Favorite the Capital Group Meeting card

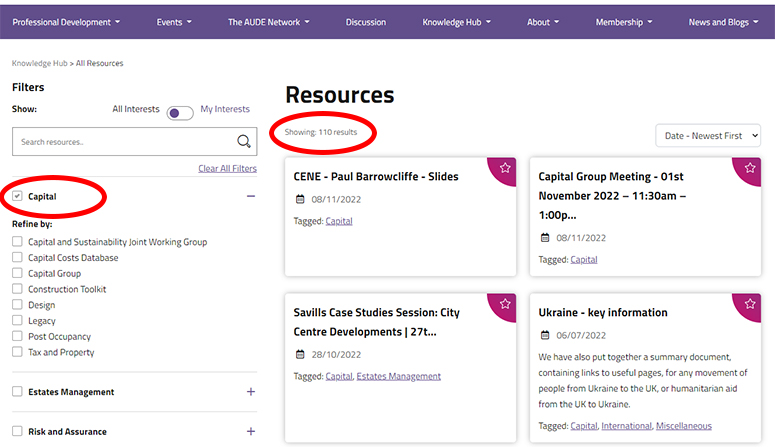pyautogui.click(x=749, y=168)
